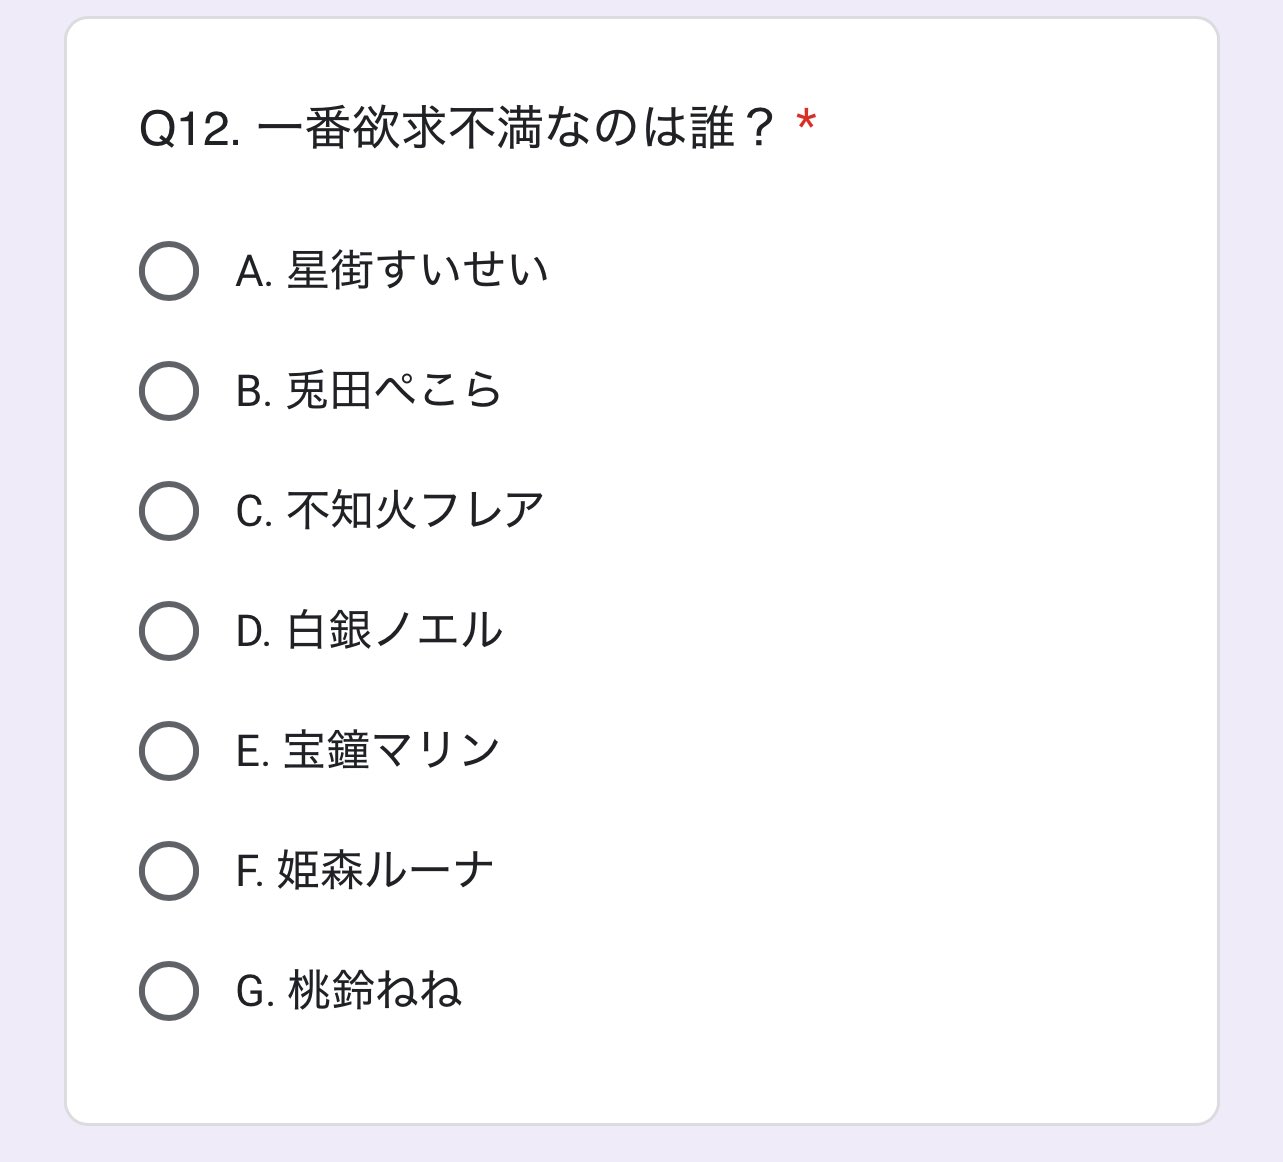1283x1162 pixels.
Task: Click the name text 星街すいせい
Action: pos(417,271)
